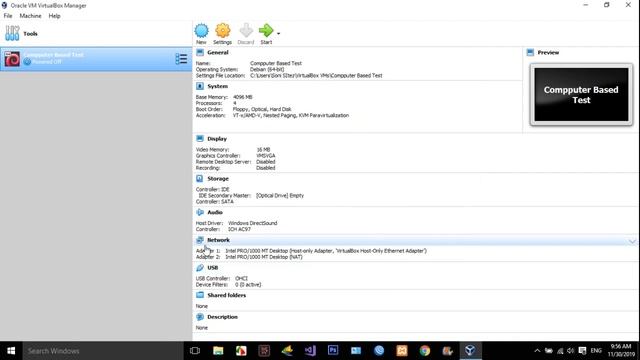
Task: Click the ENG language indicator
Action: click(x=596, y=351)
